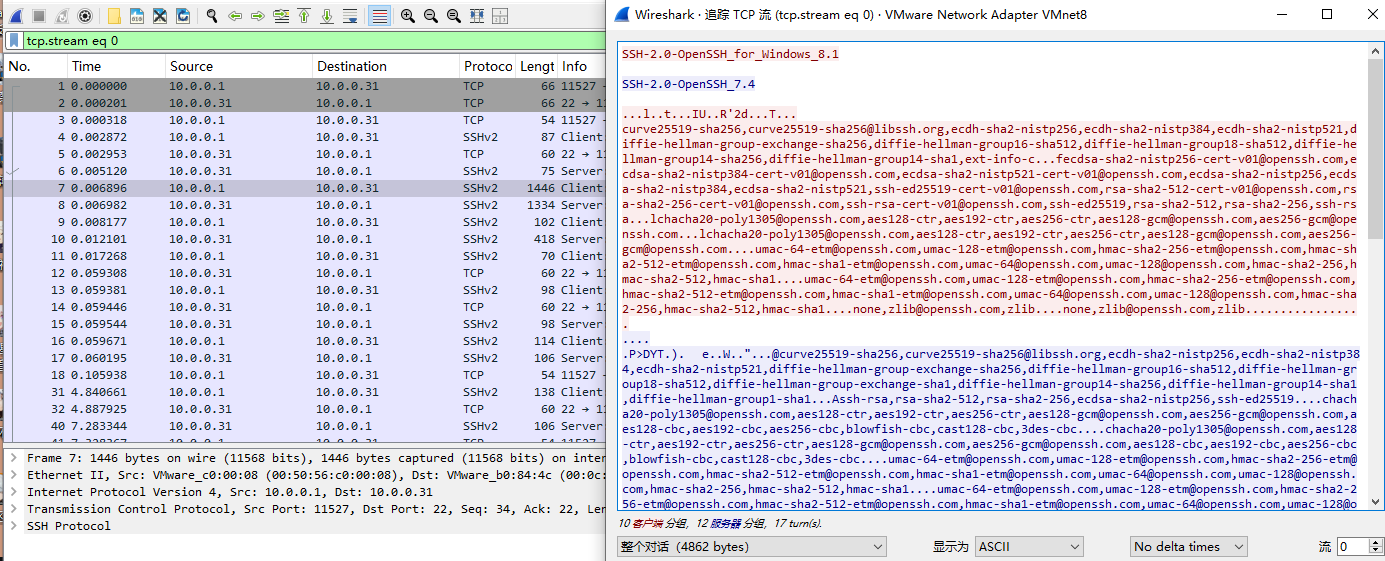Restart the current capture from the toolbar
1385x561 pixels.
62,16
